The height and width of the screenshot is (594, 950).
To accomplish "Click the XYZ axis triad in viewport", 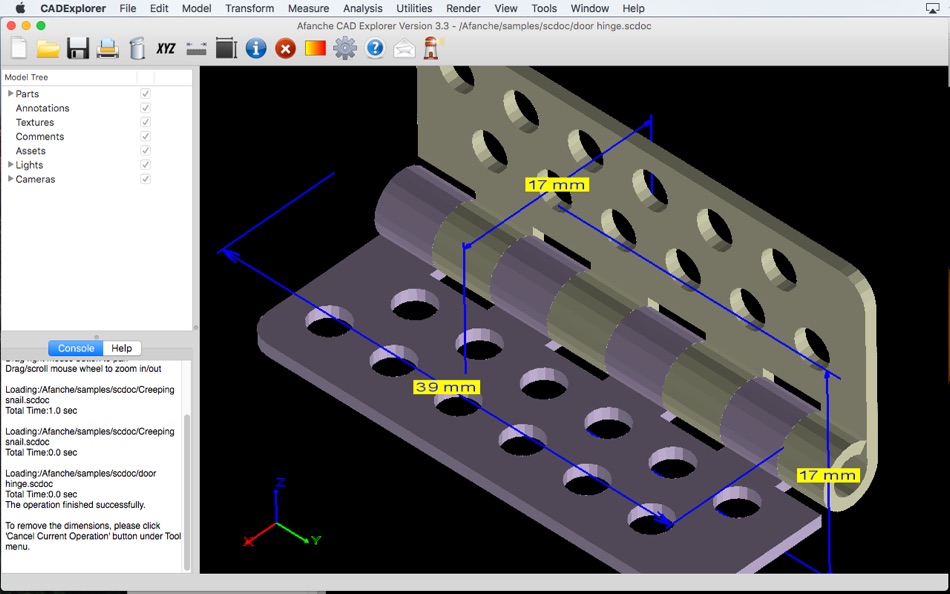I will 280,515.
